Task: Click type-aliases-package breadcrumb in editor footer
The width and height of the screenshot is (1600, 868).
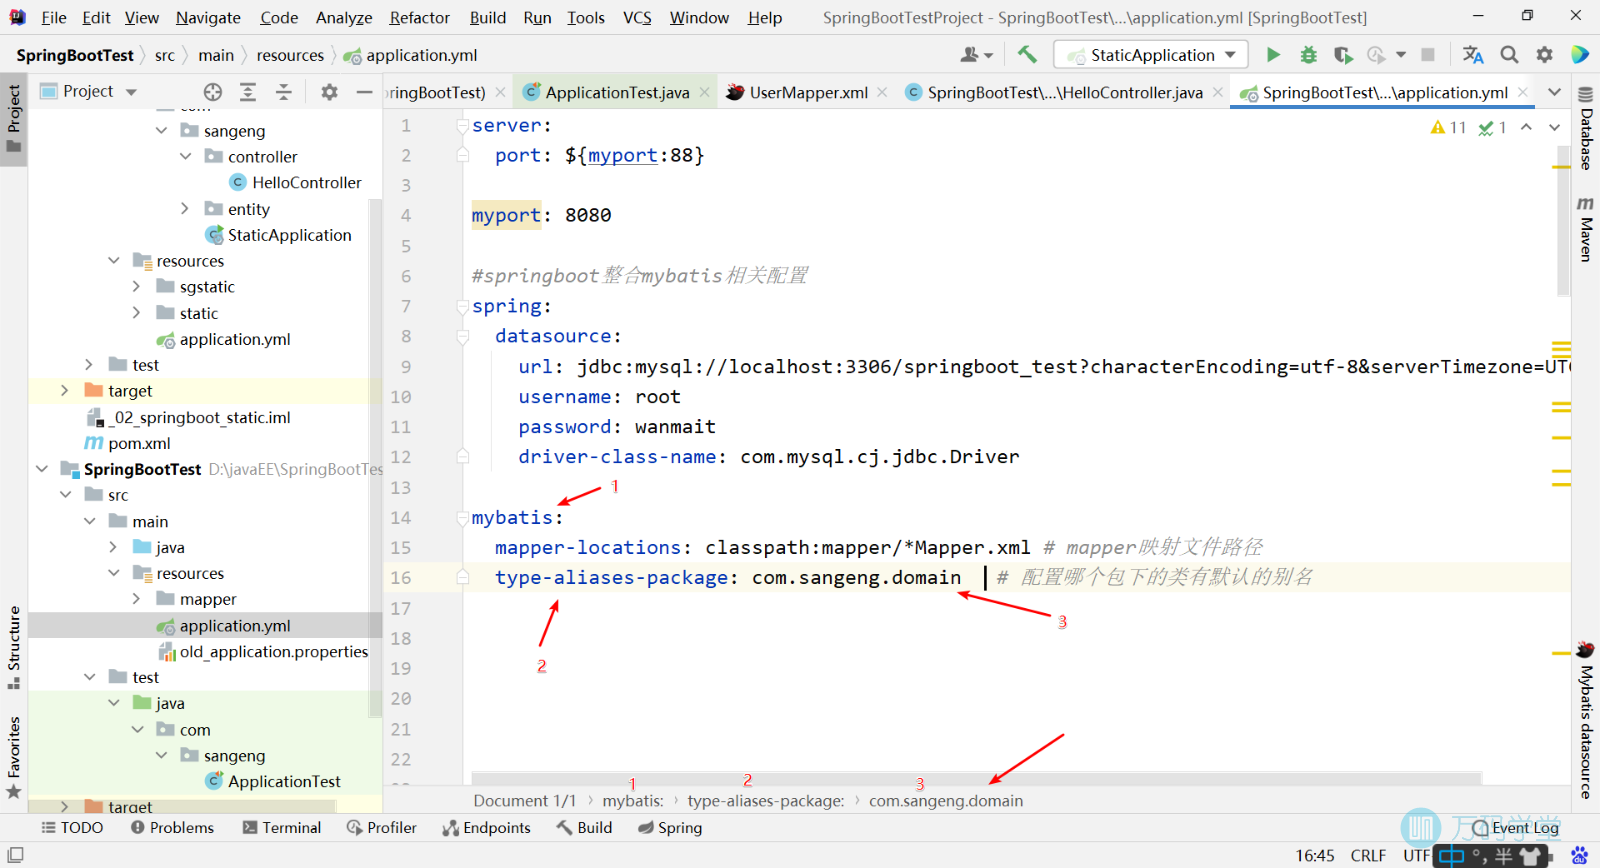Action: pos(766,800)
